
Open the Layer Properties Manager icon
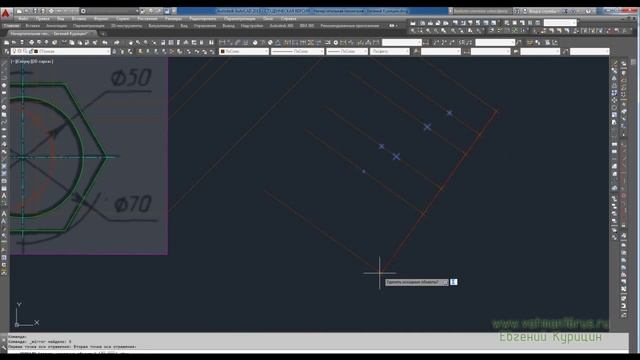point(6,51)
